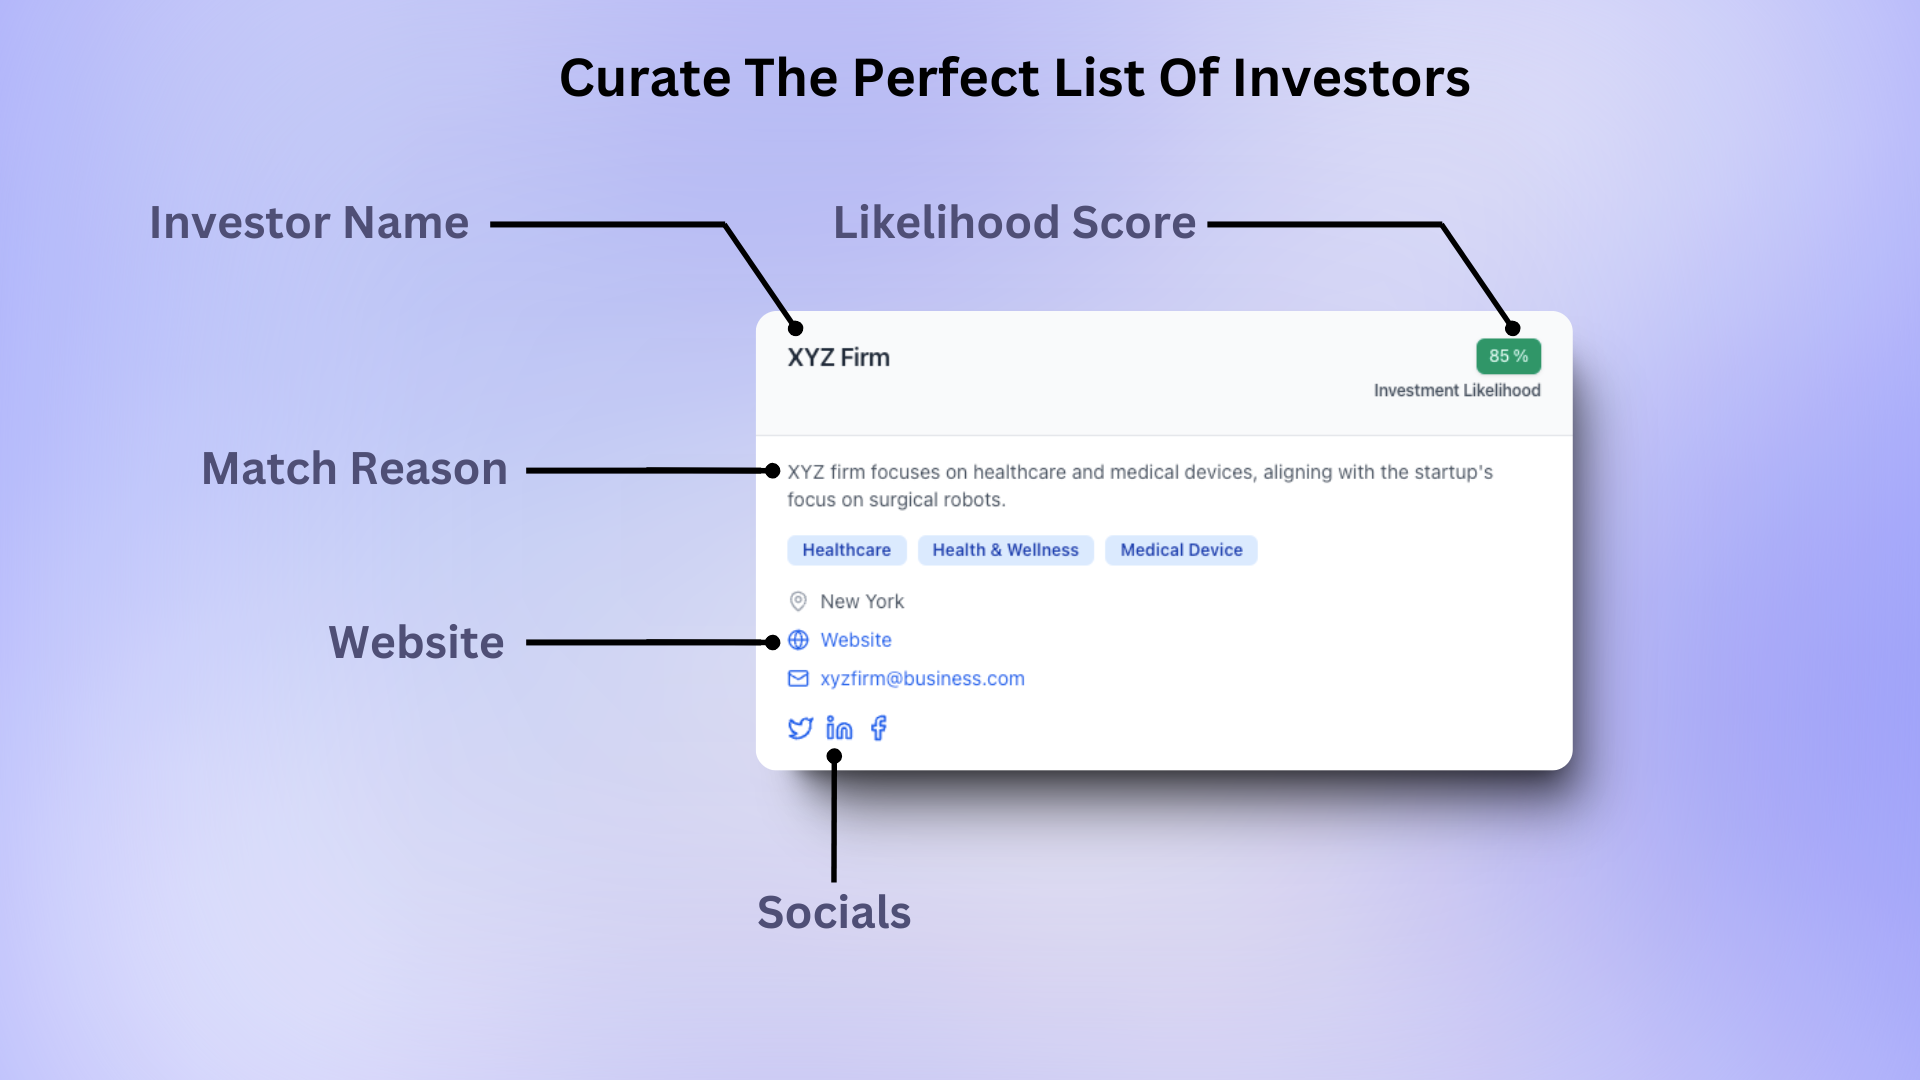Click the New York location text
The width and height of the screenshot is (1920, 1080).
point(862,601)
